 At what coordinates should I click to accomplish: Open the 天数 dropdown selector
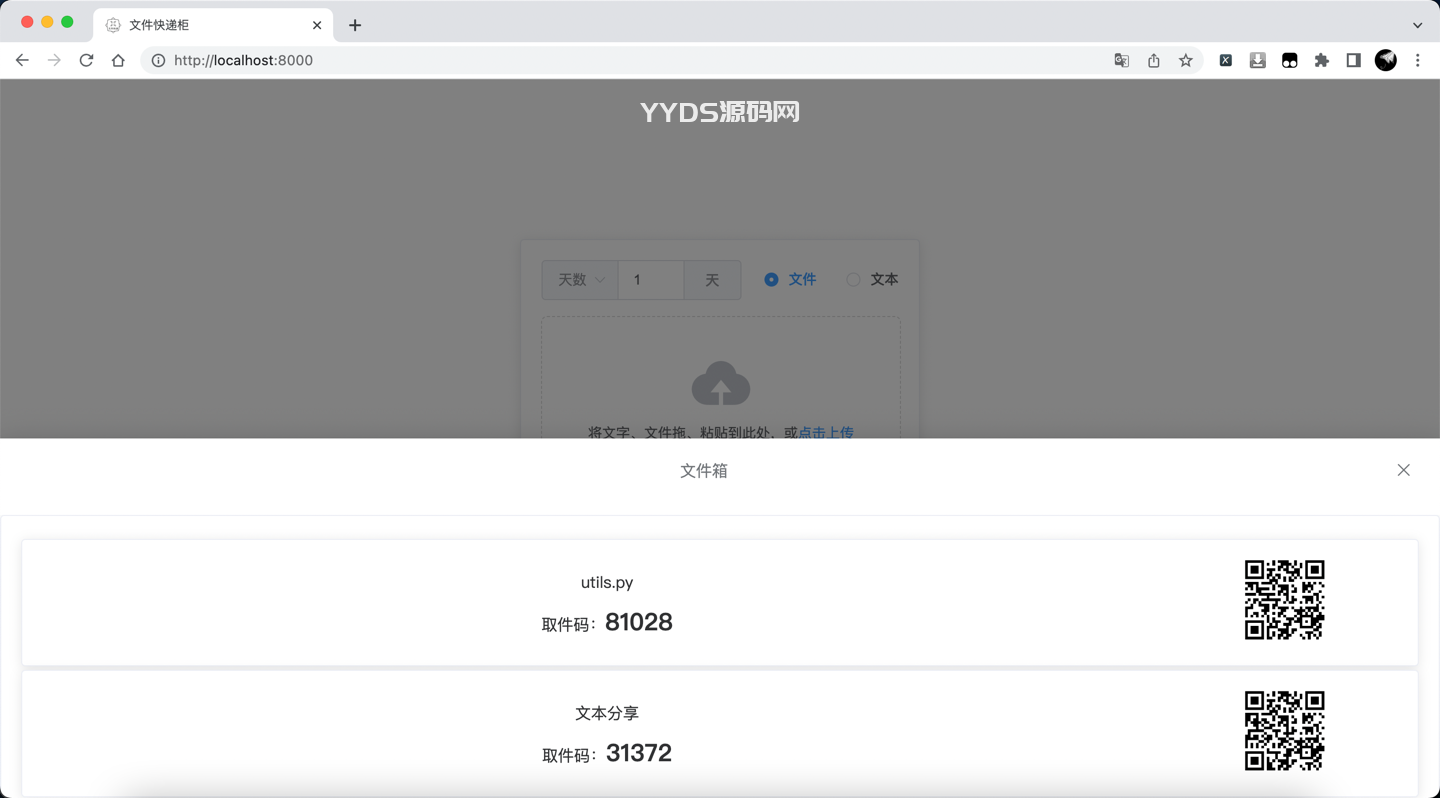point(579,280)
